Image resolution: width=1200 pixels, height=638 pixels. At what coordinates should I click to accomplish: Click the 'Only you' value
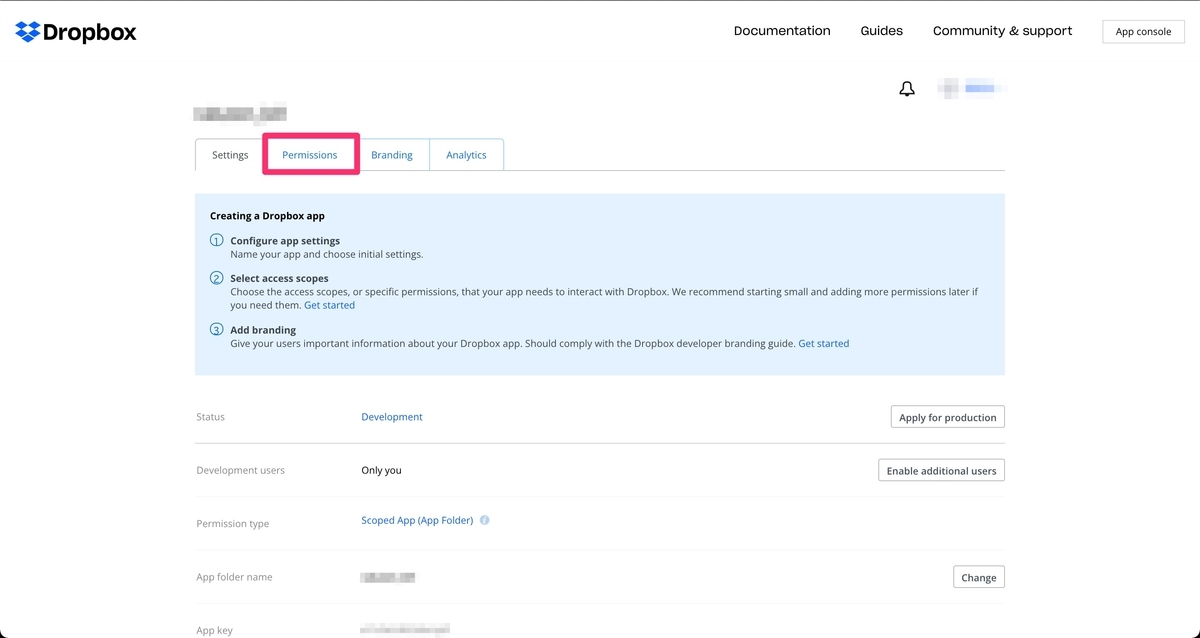click(x=381, y=470)
